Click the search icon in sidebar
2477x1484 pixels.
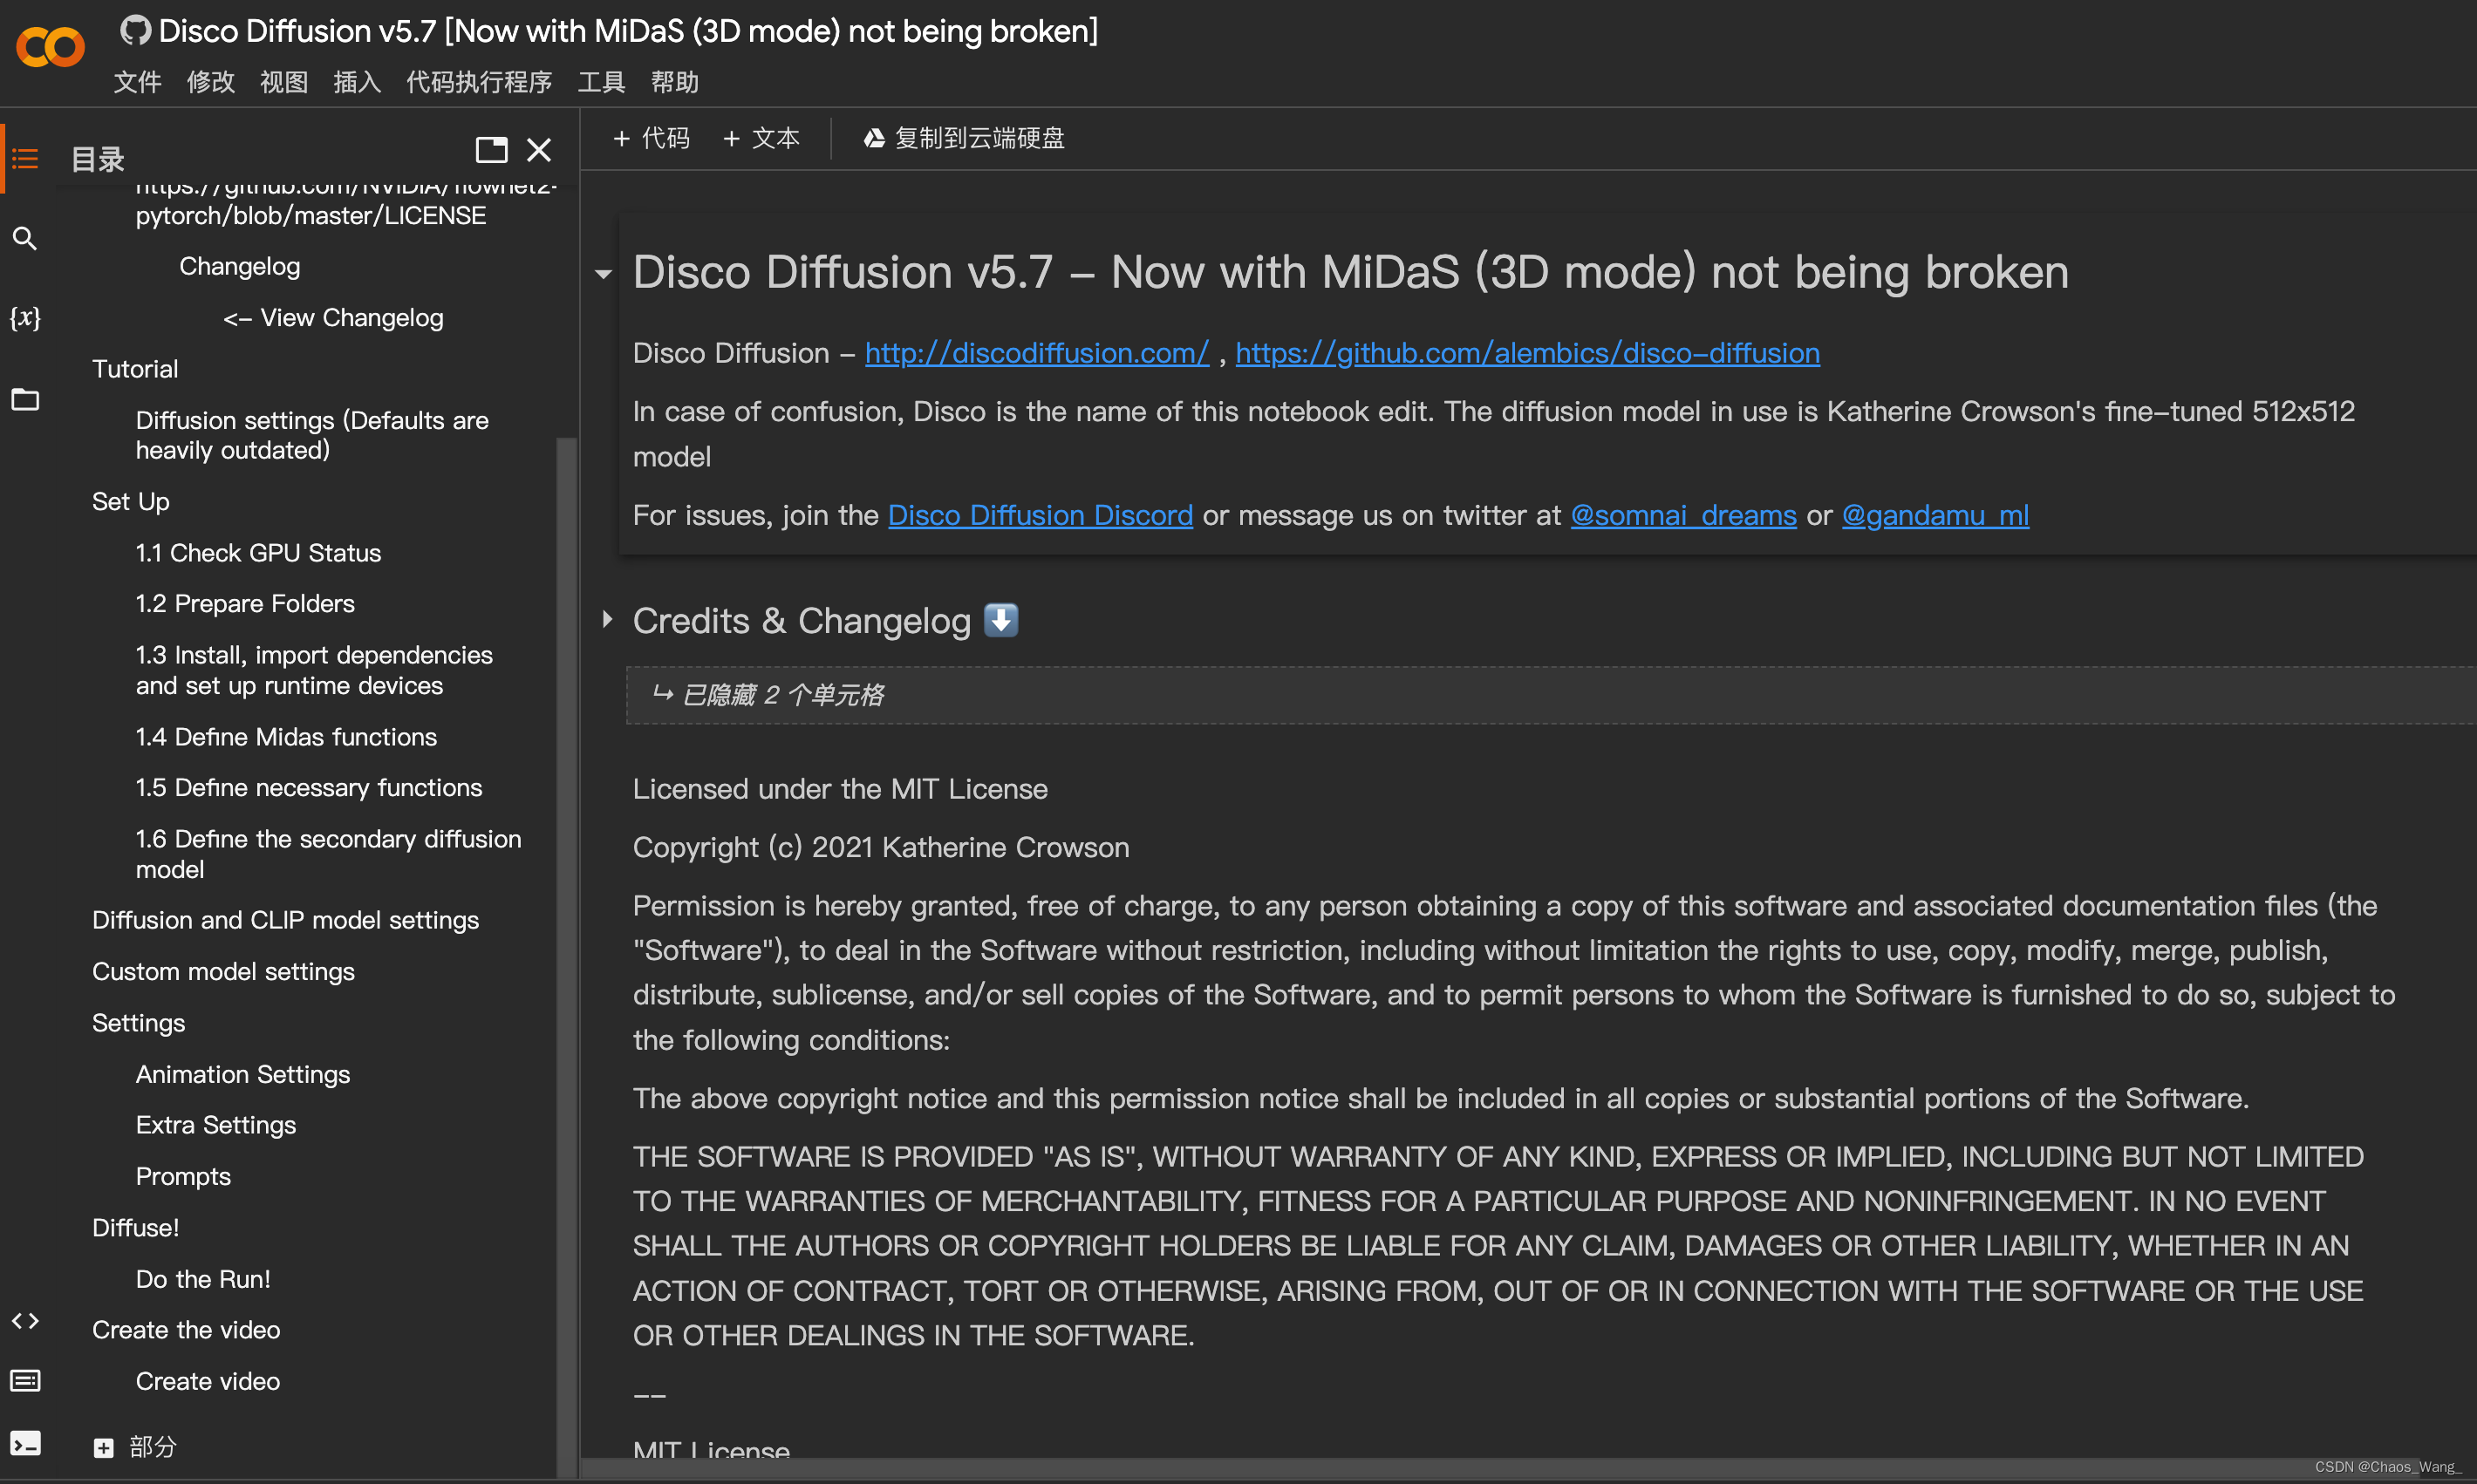coord(24,239)
